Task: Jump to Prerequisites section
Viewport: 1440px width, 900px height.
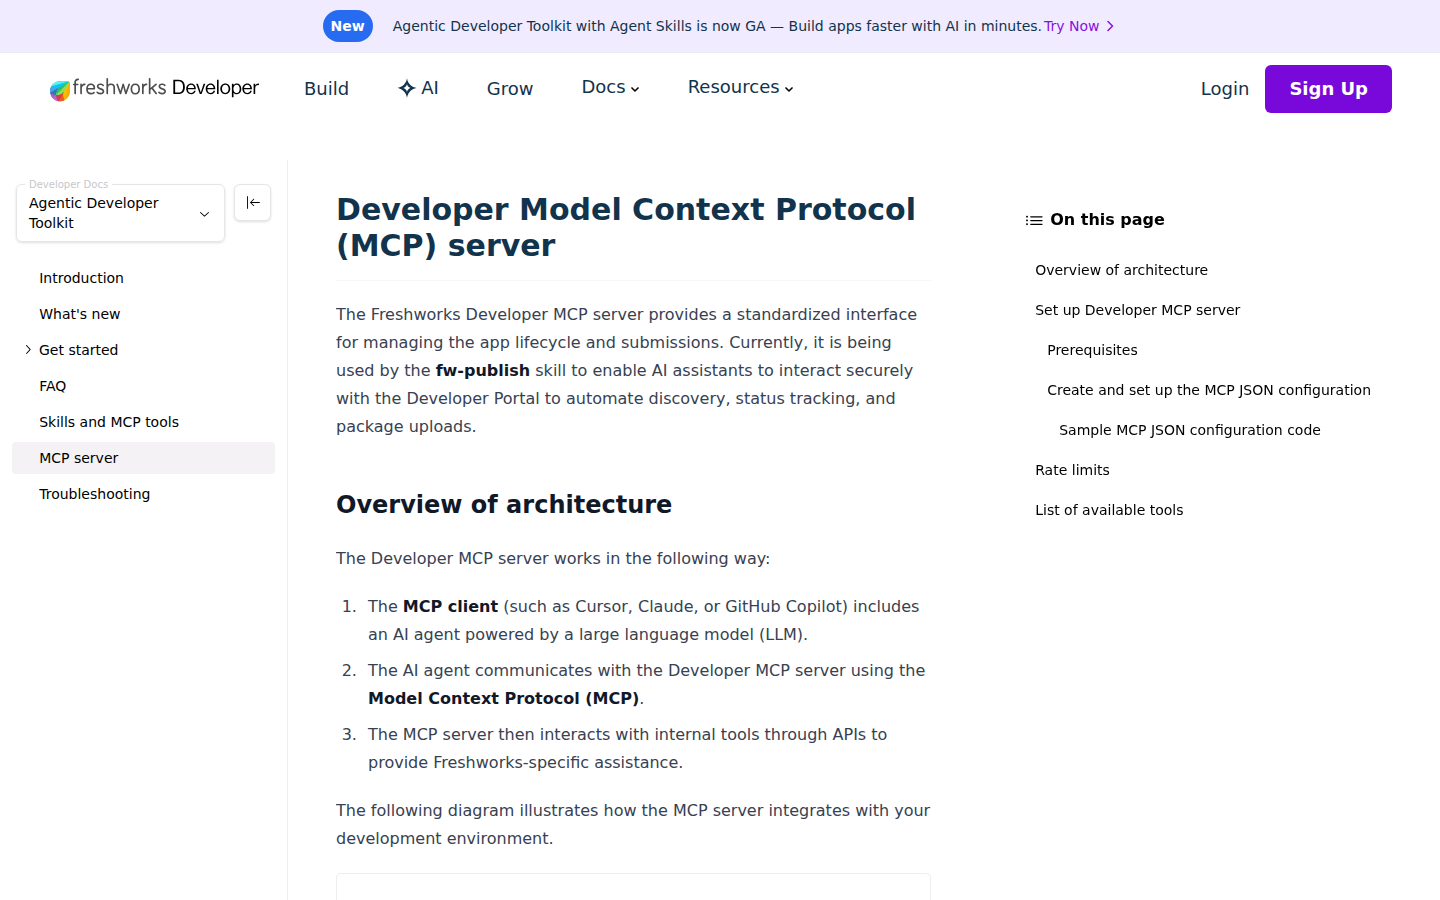Action: pos(1092,350)
